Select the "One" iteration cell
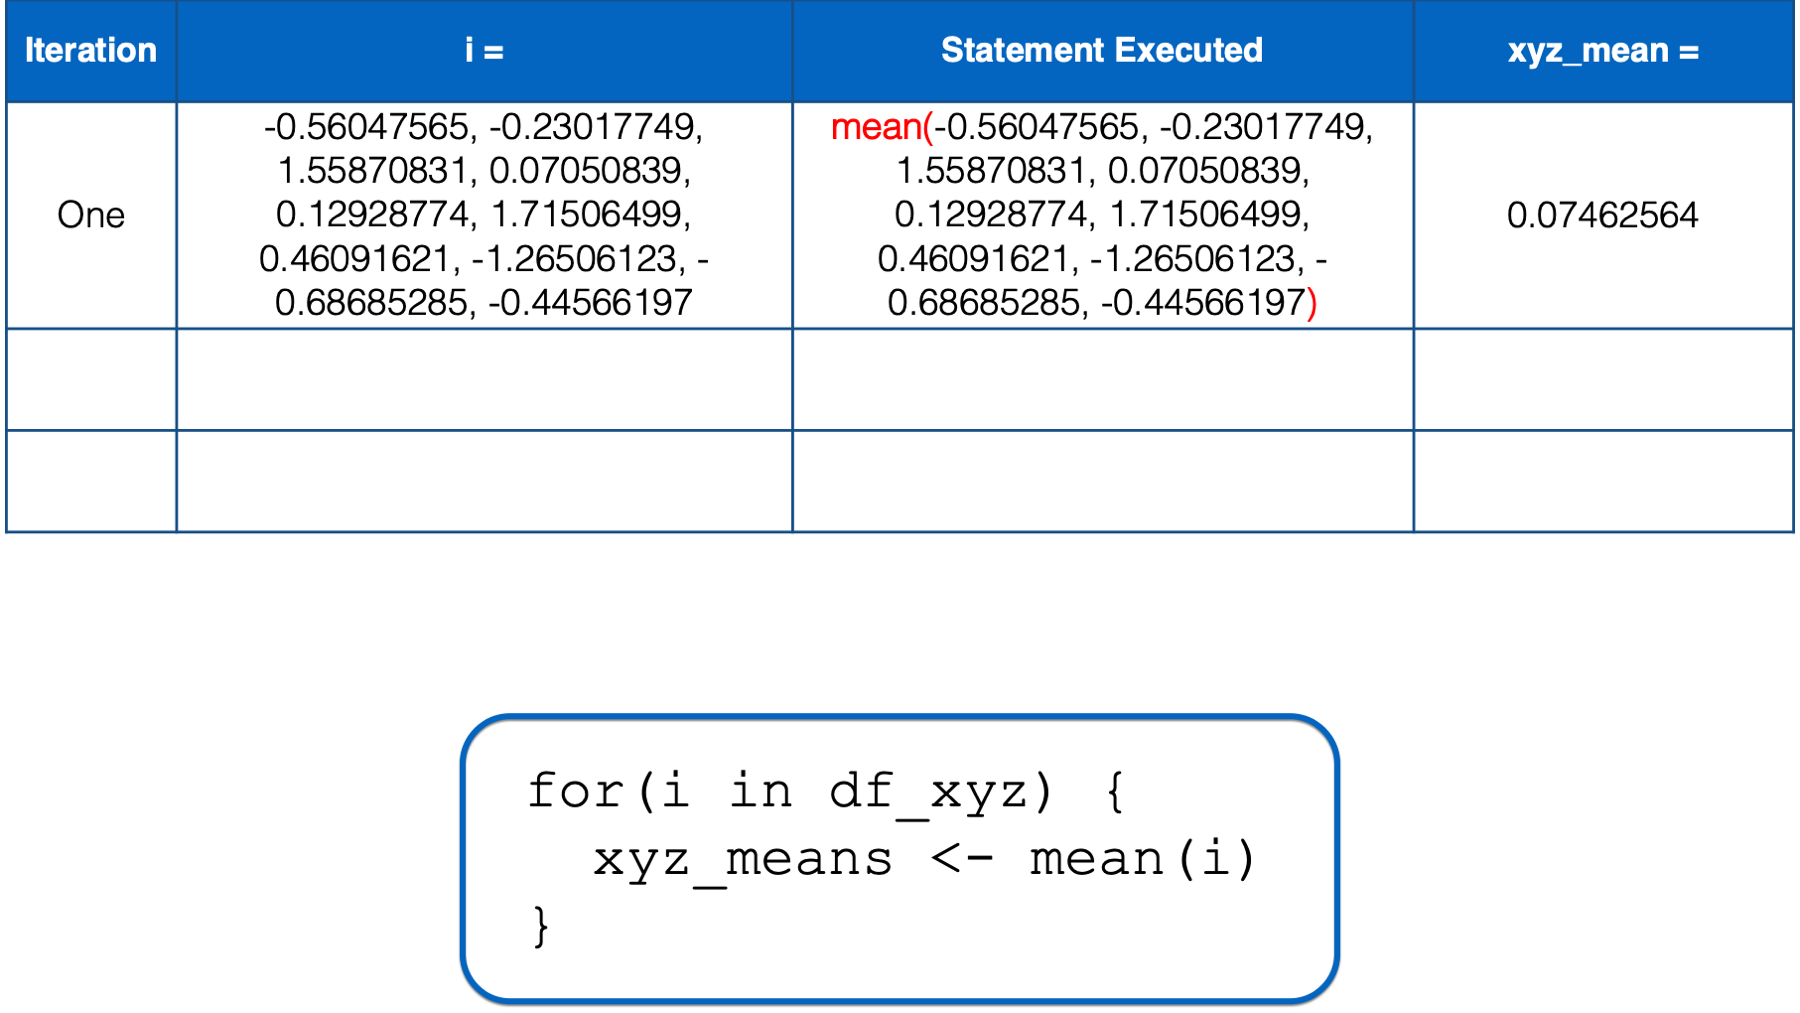The width and height of the screenshot is (1800, 1013). (91, 215)
